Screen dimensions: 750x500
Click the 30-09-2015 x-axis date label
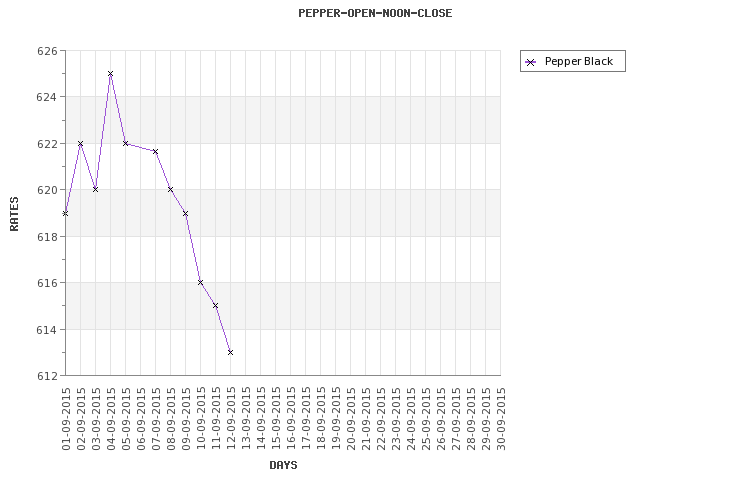point(501,420)
